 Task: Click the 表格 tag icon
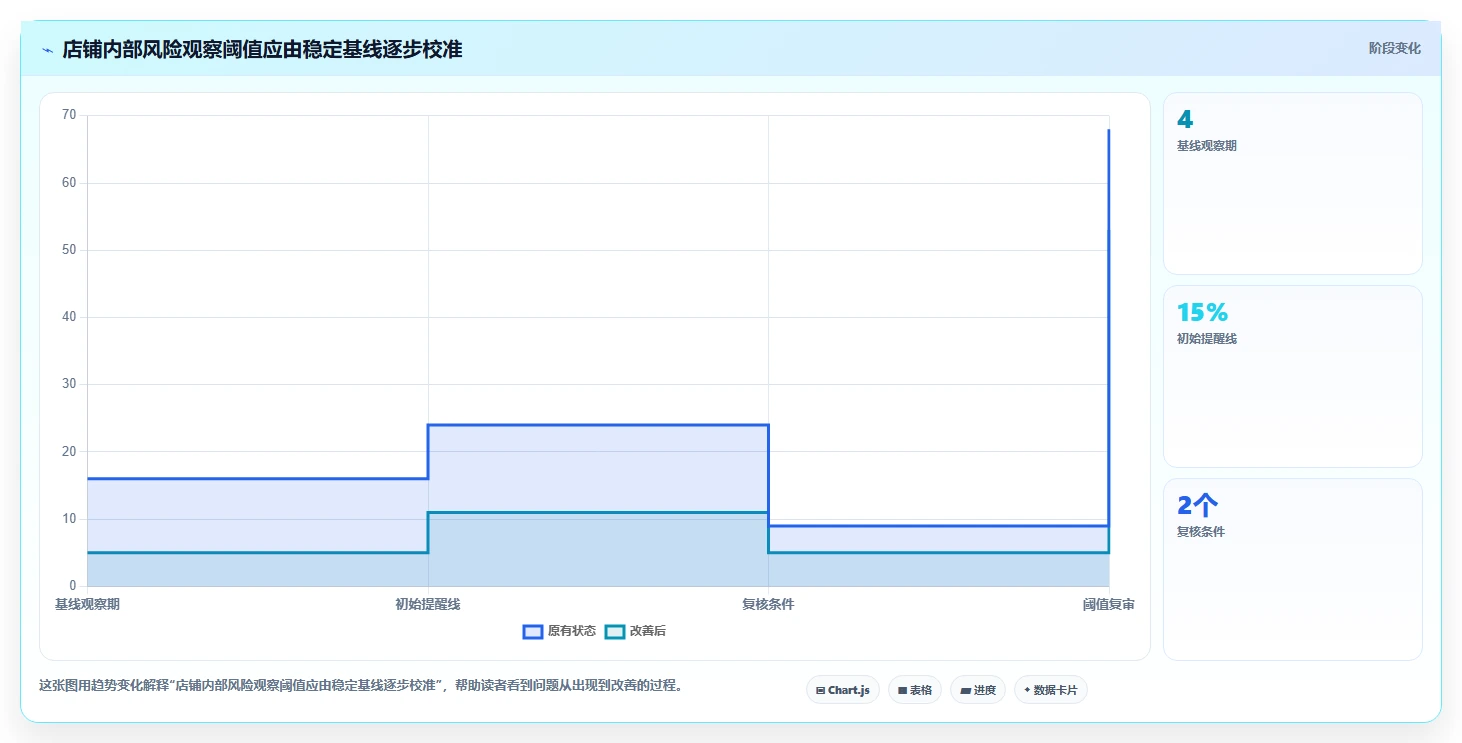pos(902,690)
